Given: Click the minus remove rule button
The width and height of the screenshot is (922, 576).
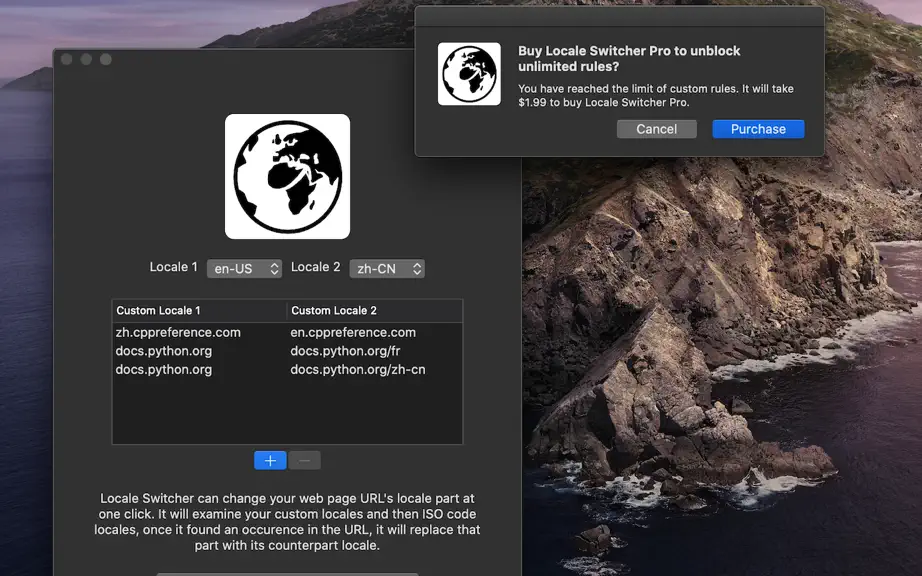Looking at the screenshot, I should (x=305, y=461).
